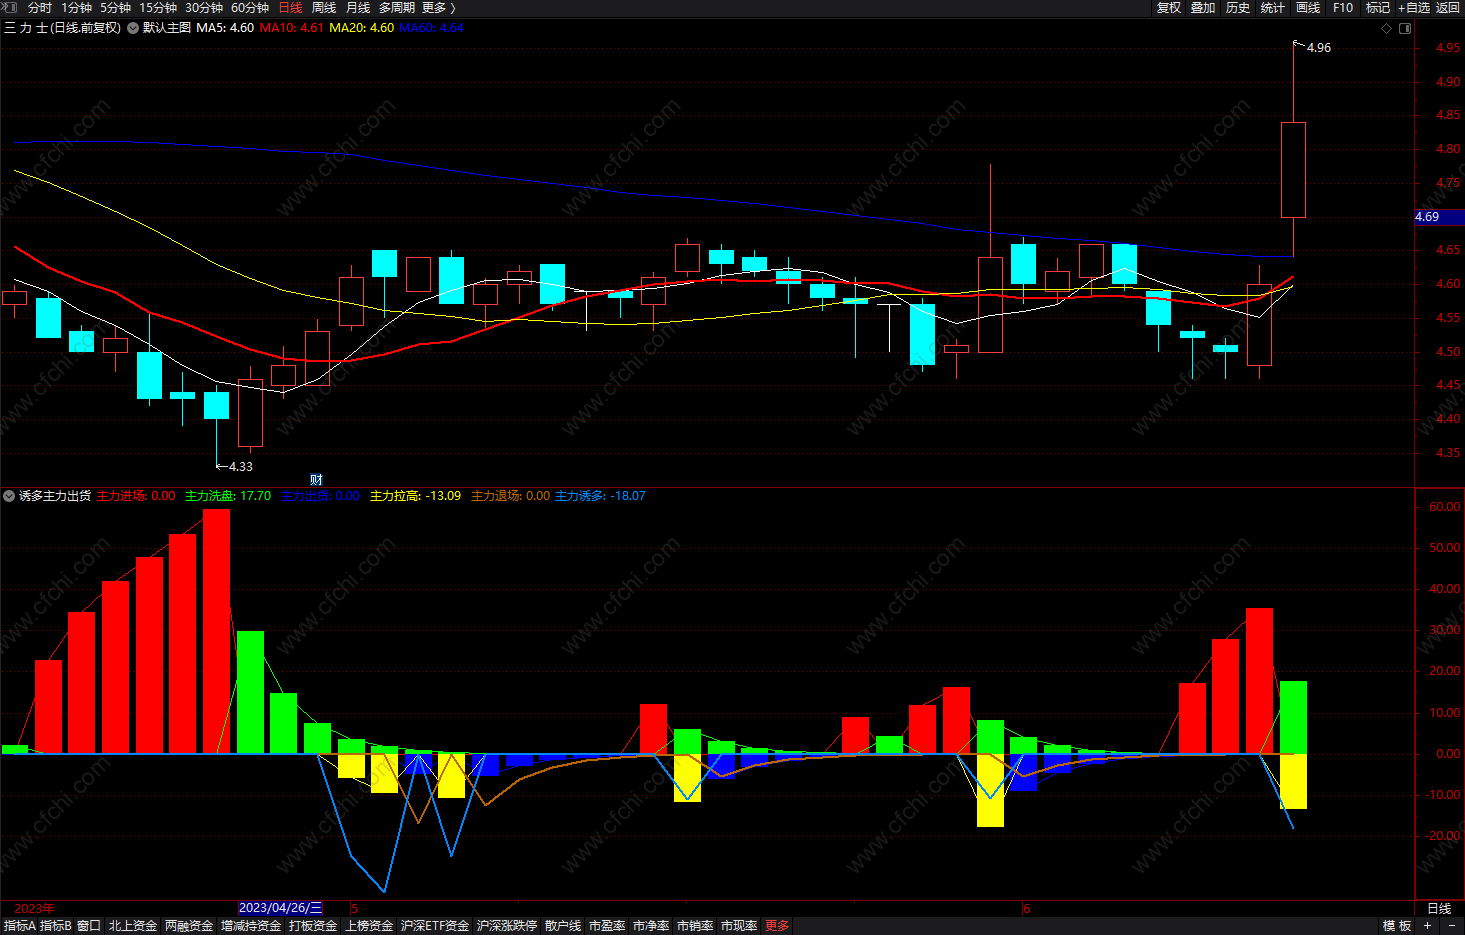This screenshot has height=935, width=1465.
Task: Click the 主力进场: 0.00 label
Action: [x=136, y=496]
